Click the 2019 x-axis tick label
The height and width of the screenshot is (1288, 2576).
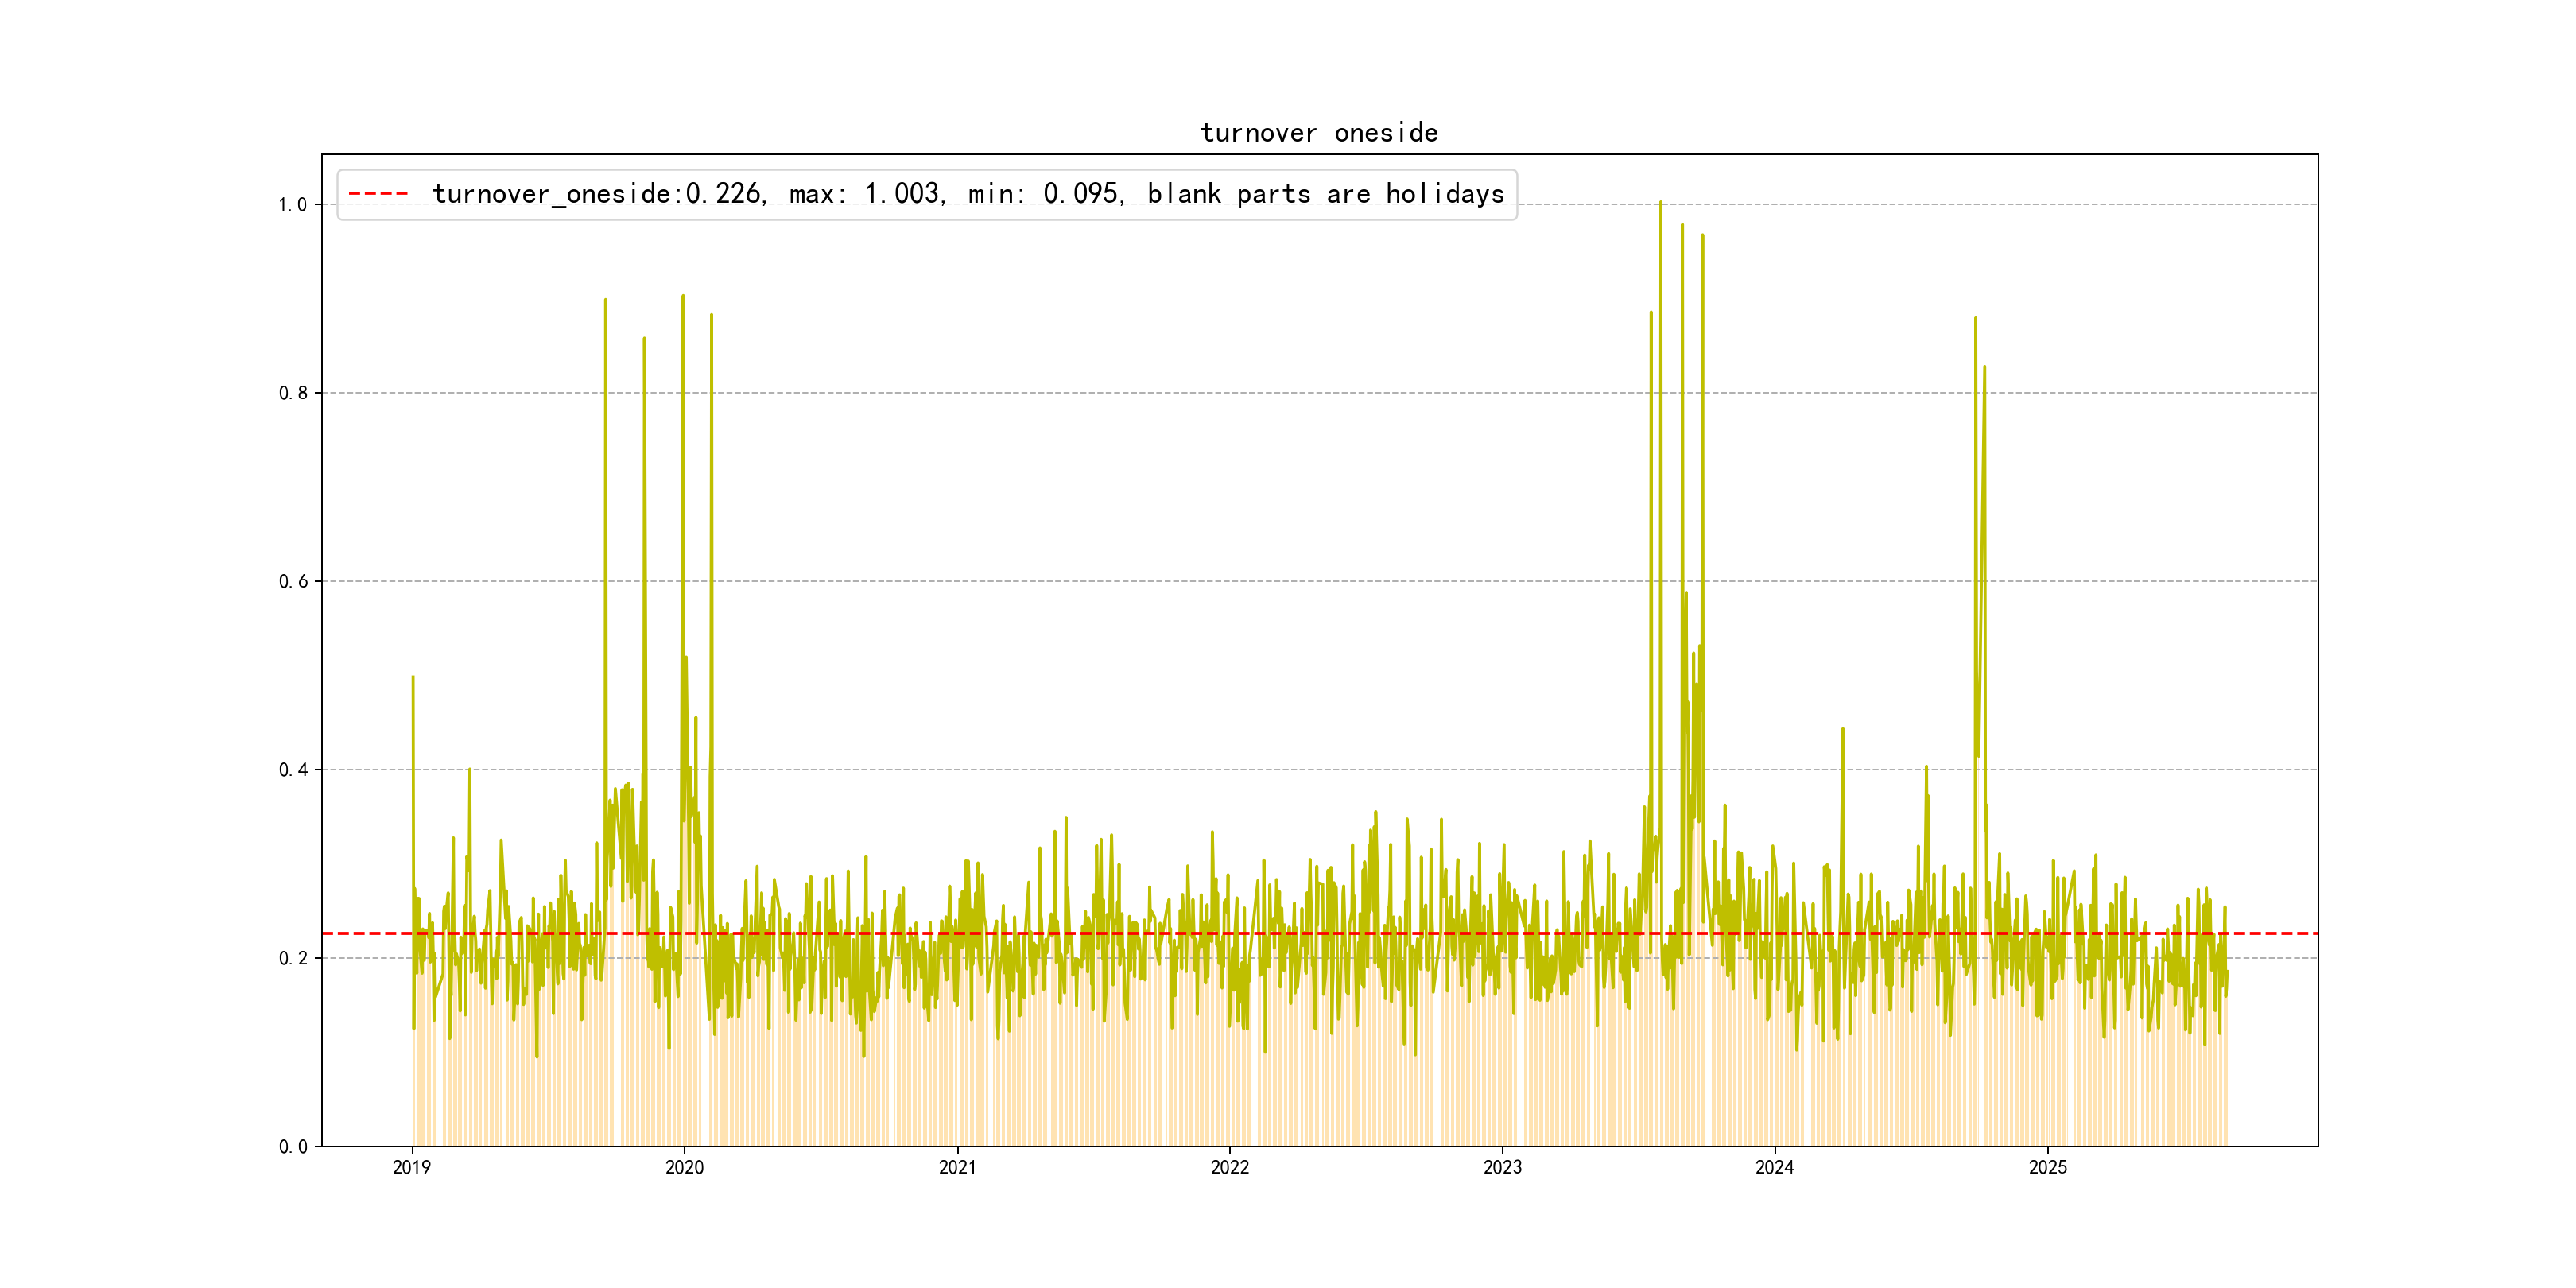[411, 1167]
